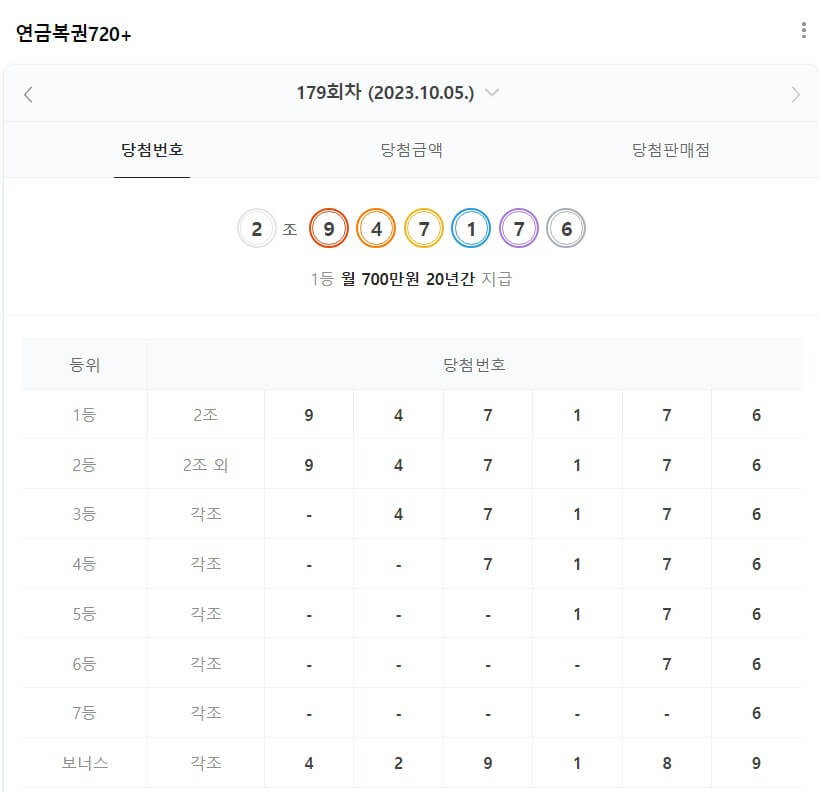Open the 당첨판매점 tab
This screenshot has width=819, height=792.
point(671,150)
